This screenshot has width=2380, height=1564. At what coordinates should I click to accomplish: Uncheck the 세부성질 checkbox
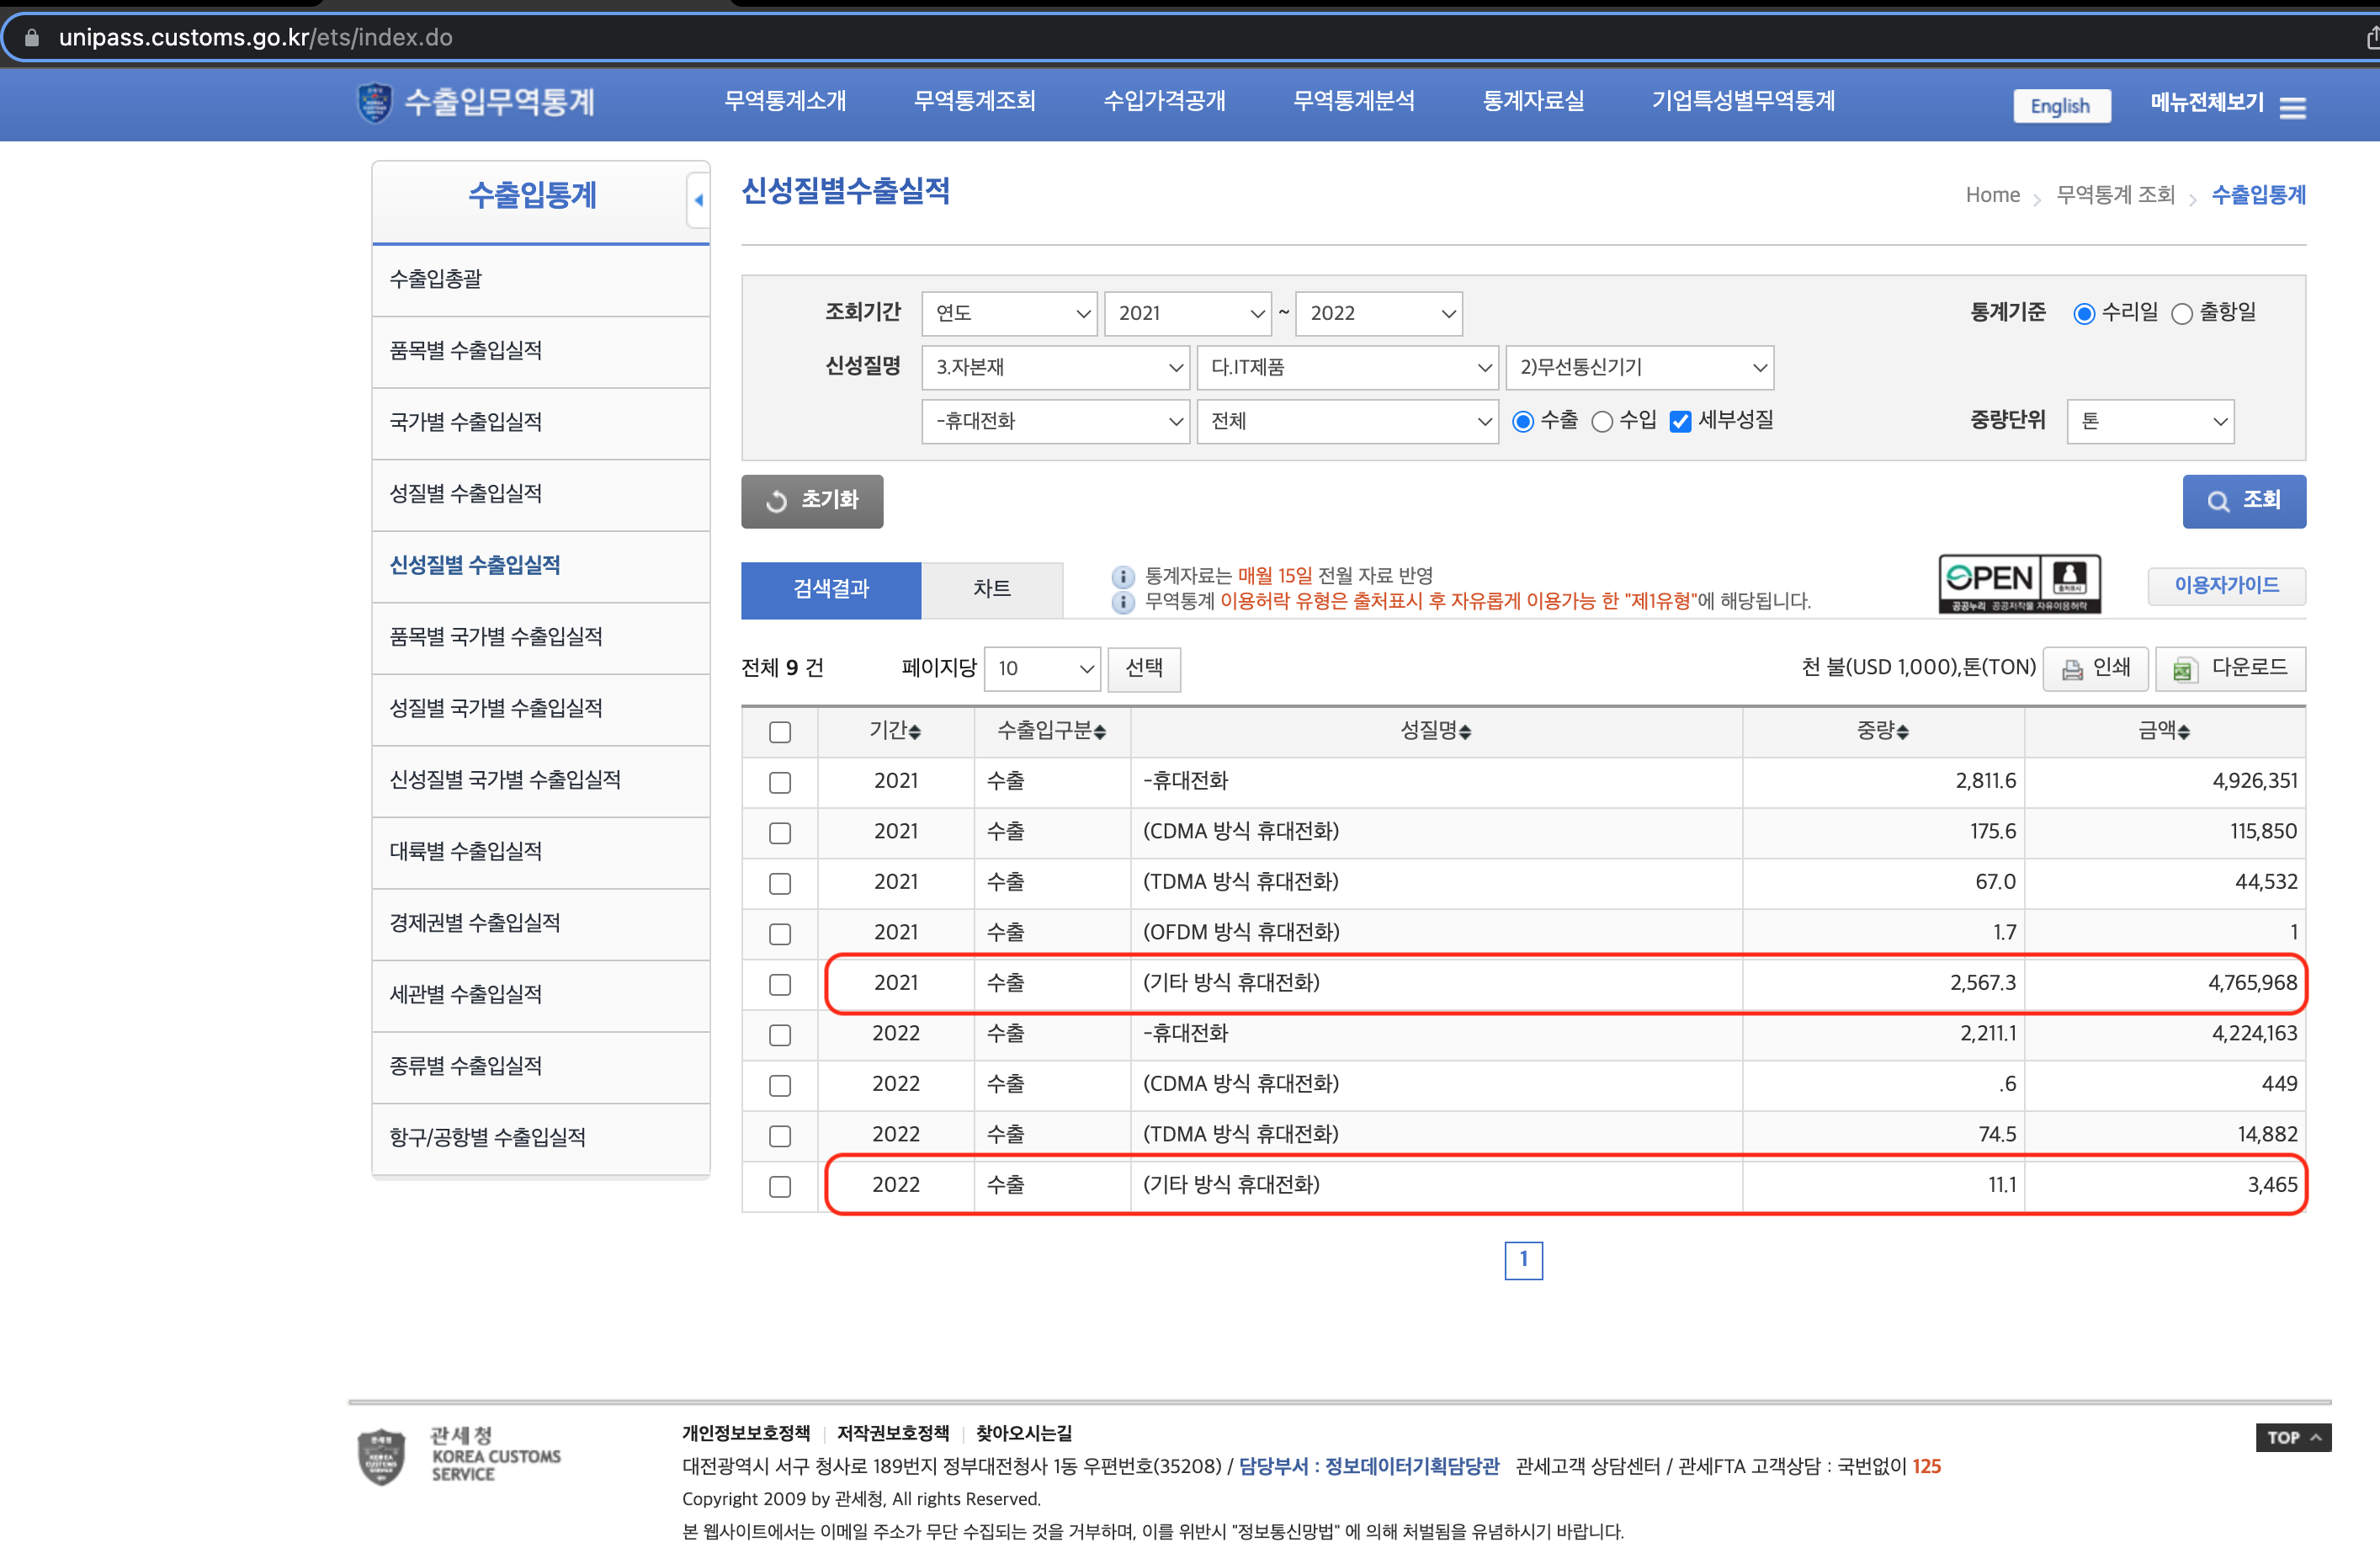1679,421
